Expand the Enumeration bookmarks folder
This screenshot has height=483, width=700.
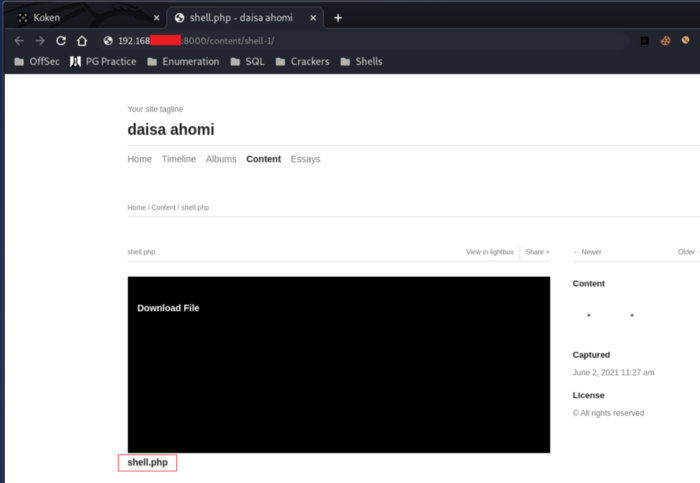(182, 61)
